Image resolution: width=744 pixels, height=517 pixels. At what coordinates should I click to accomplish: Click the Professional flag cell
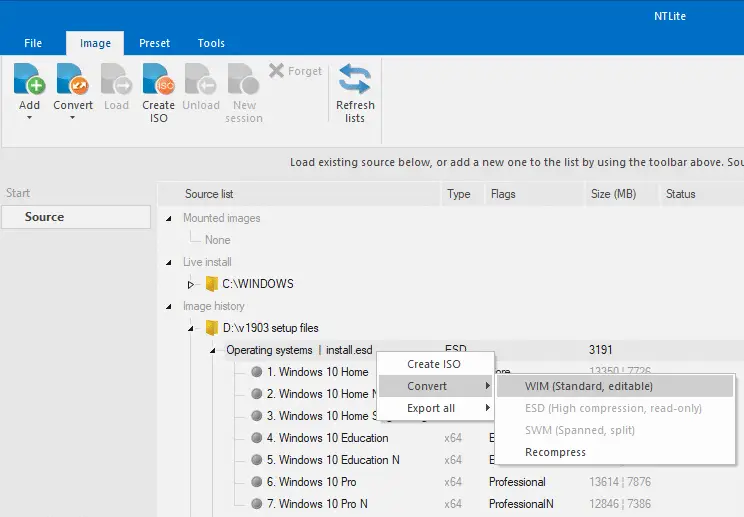(517, 482)
